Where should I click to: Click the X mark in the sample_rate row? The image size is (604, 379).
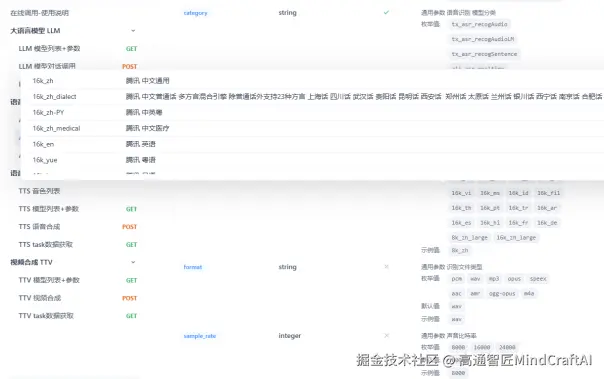pos(386,335)
